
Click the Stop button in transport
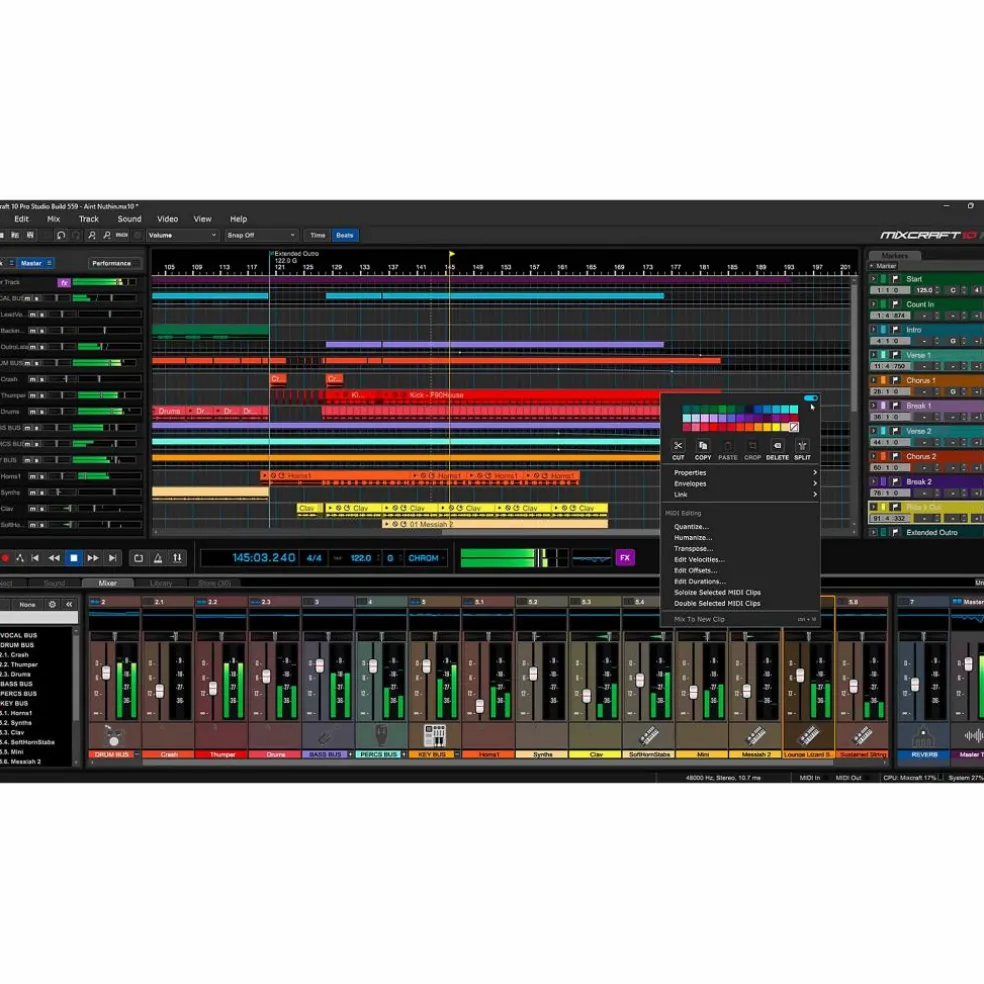73,558
